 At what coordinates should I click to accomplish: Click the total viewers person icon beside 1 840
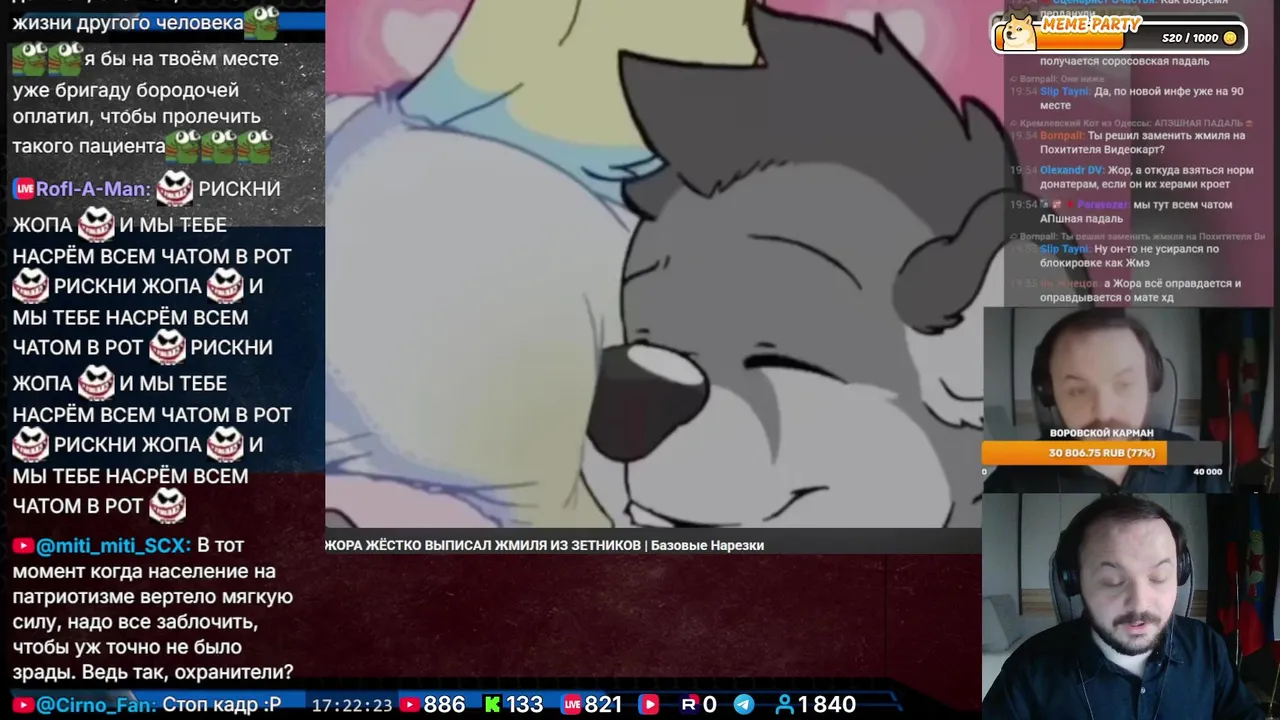[785, 705]
